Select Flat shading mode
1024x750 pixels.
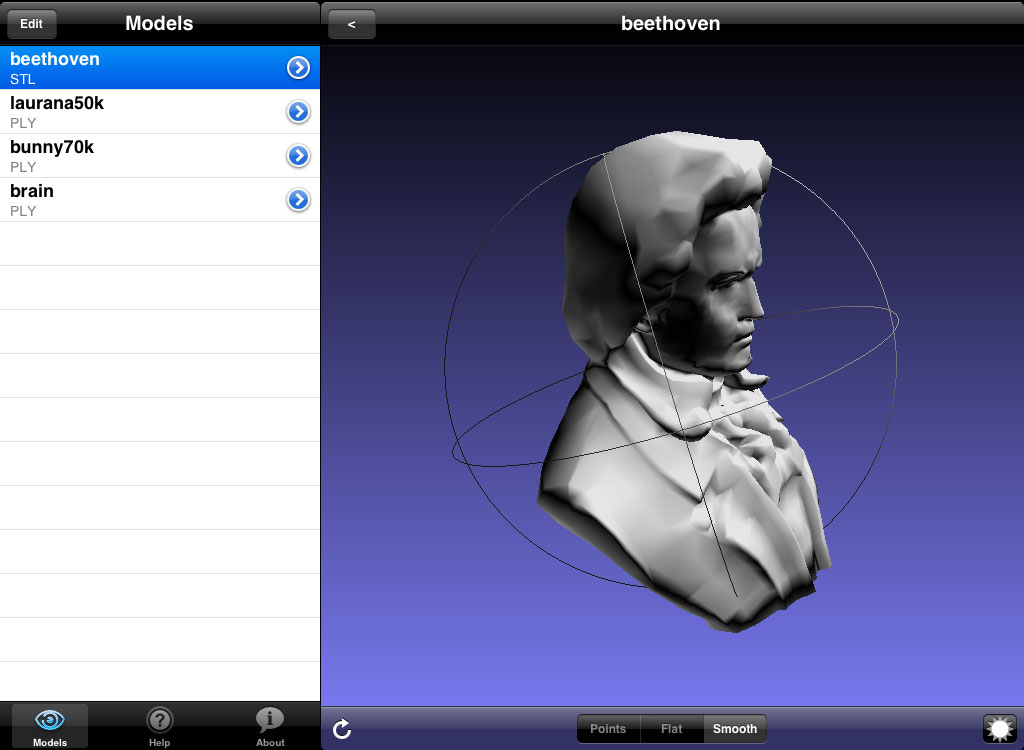[x=671, y=728]
